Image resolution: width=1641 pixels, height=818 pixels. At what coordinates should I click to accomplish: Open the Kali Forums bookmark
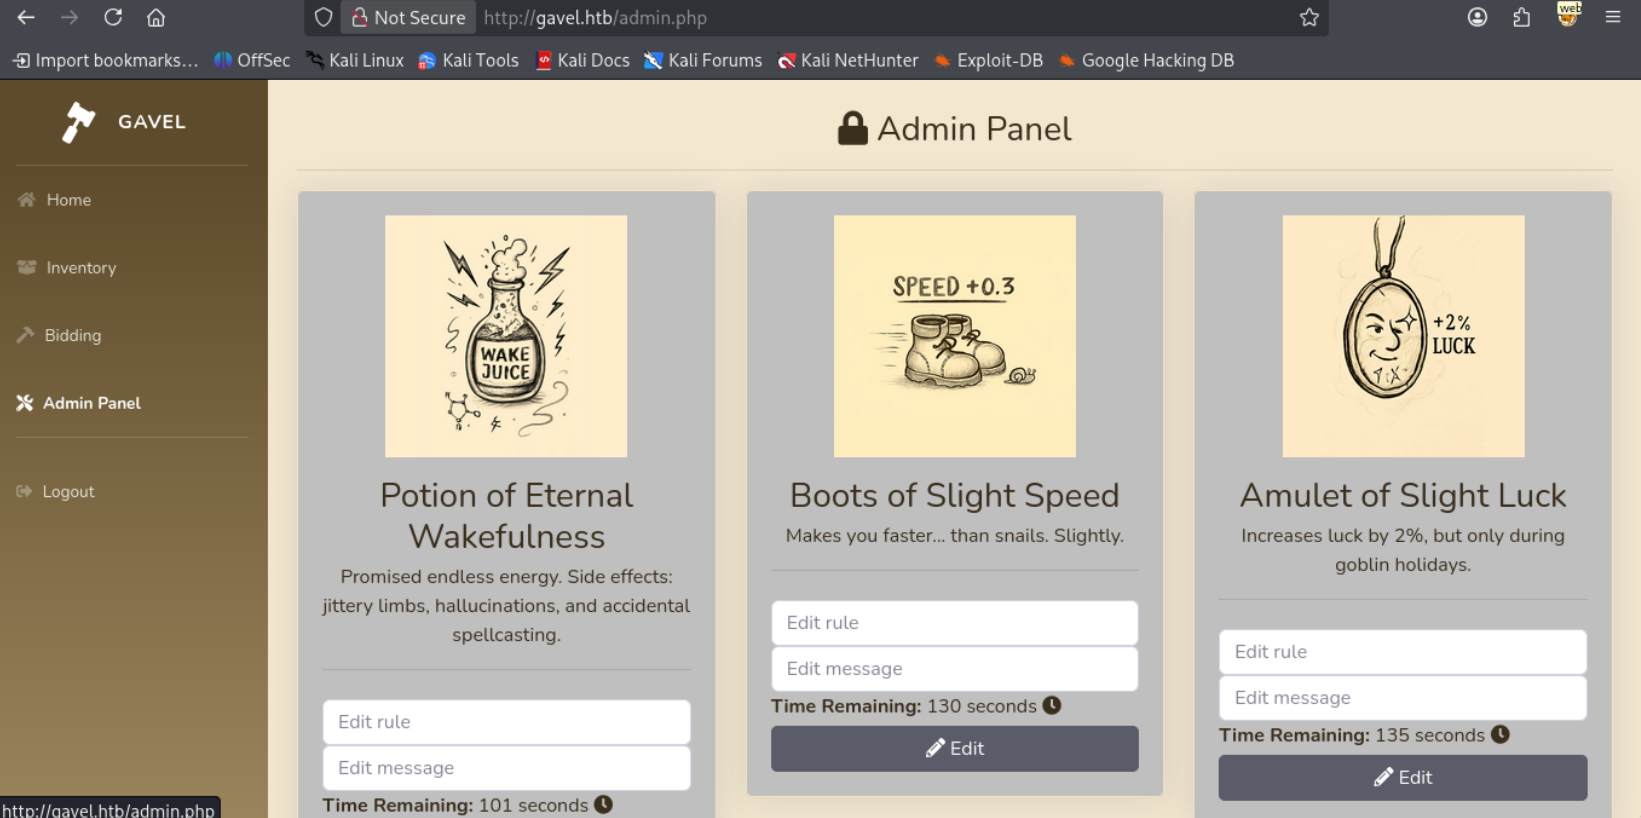click(x=703, y=60)
